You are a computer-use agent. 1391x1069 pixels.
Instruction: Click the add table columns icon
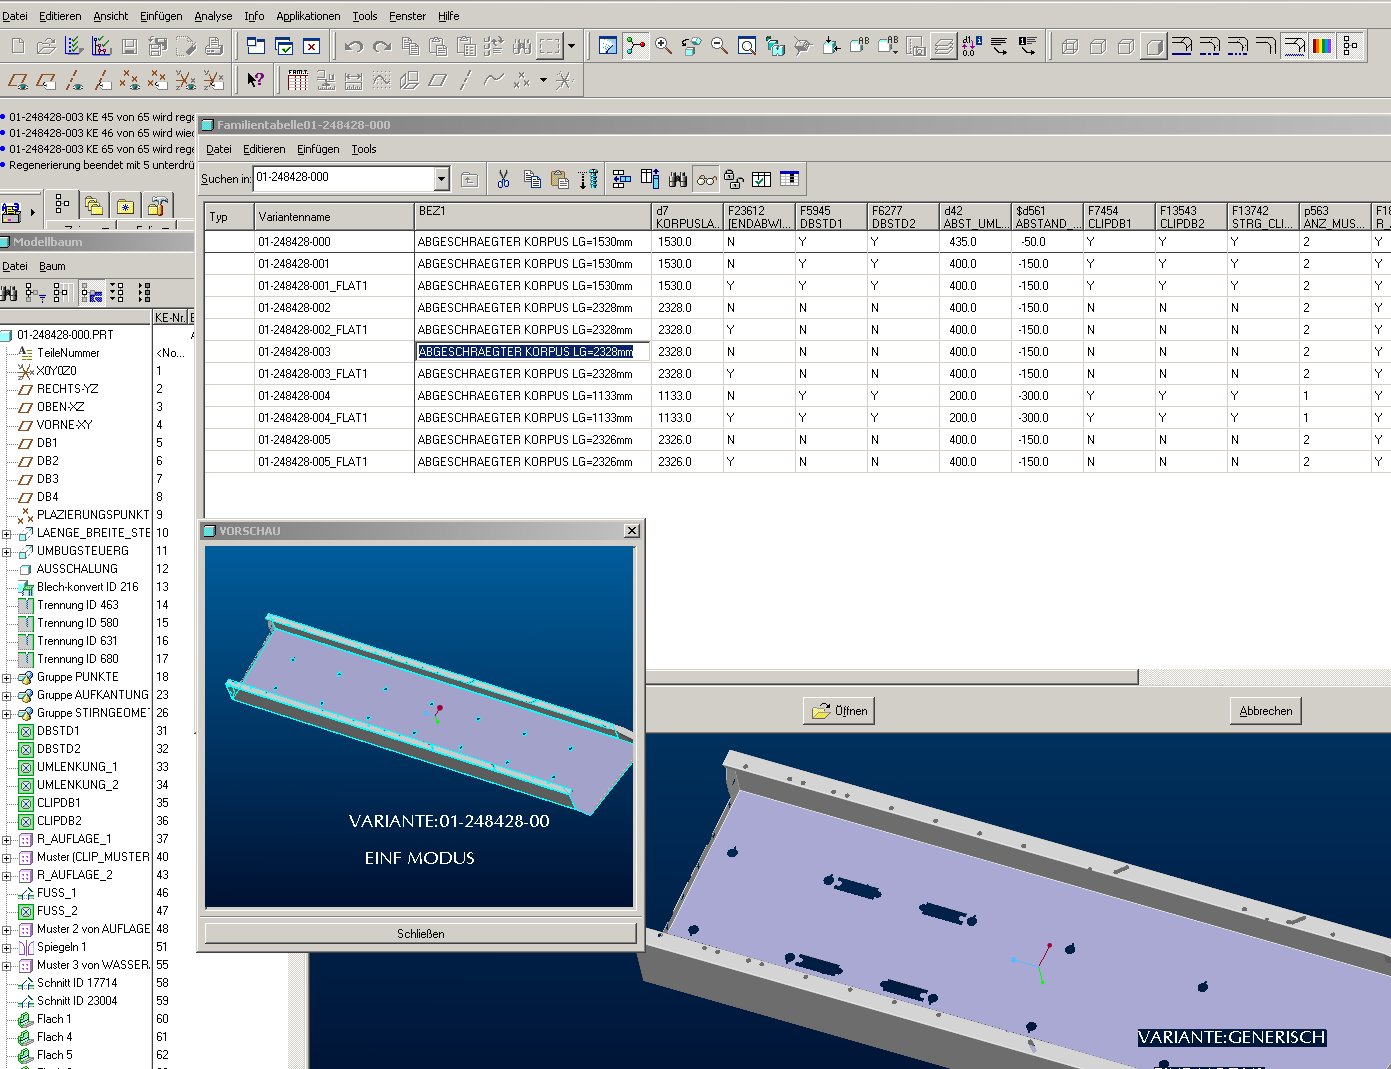pyautogui.click(x=650, y=179)
